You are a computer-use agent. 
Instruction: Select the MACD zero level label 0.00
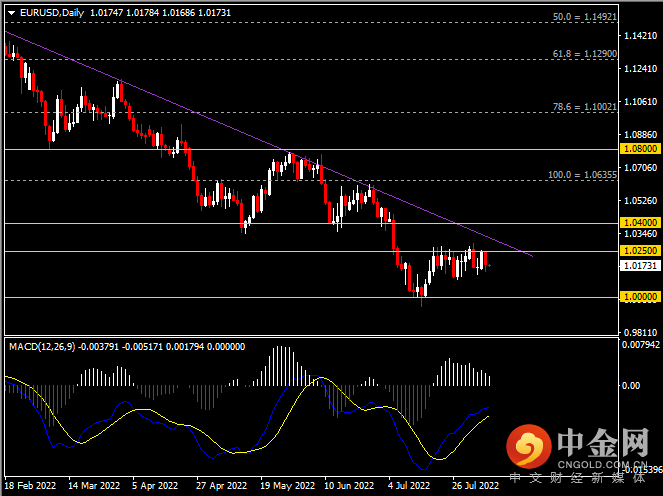pos(631,385)
